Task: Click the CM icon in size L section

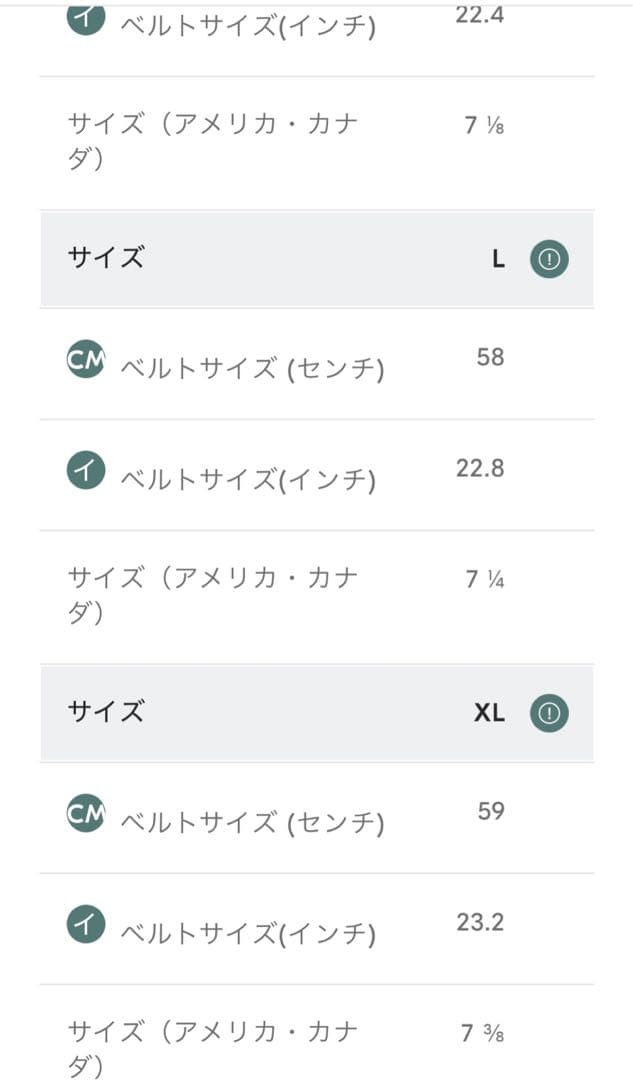Action: pyautogui.click(x=85, y=362)
